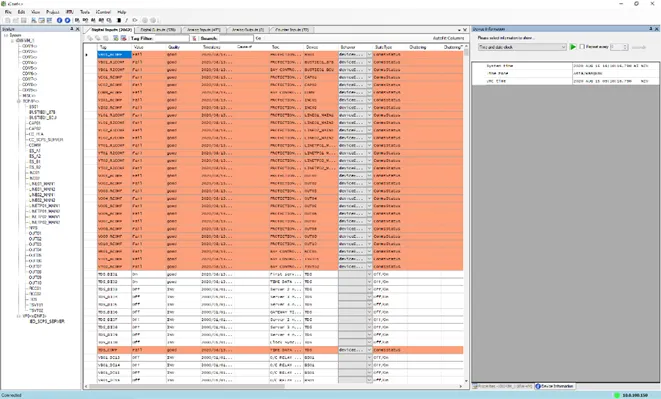Open the tab list overflow arrow
Image resolution: width=661 pixels, height=399 pixels.
tap(459, 30)
